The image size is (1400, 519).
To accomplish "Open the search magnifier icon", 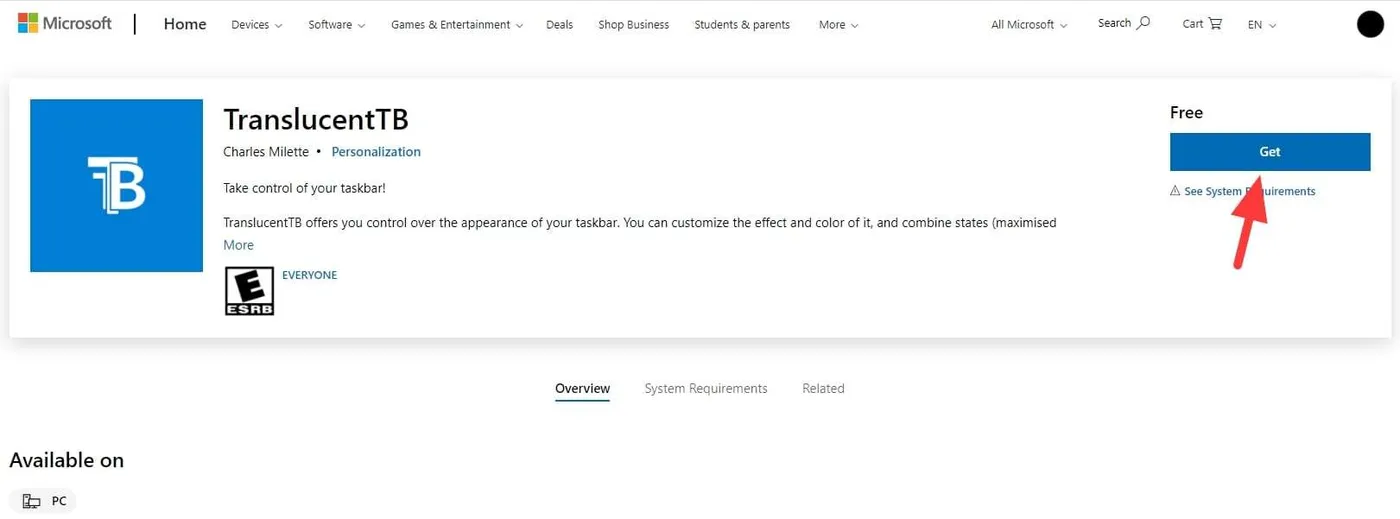I will pos(1144,23).
